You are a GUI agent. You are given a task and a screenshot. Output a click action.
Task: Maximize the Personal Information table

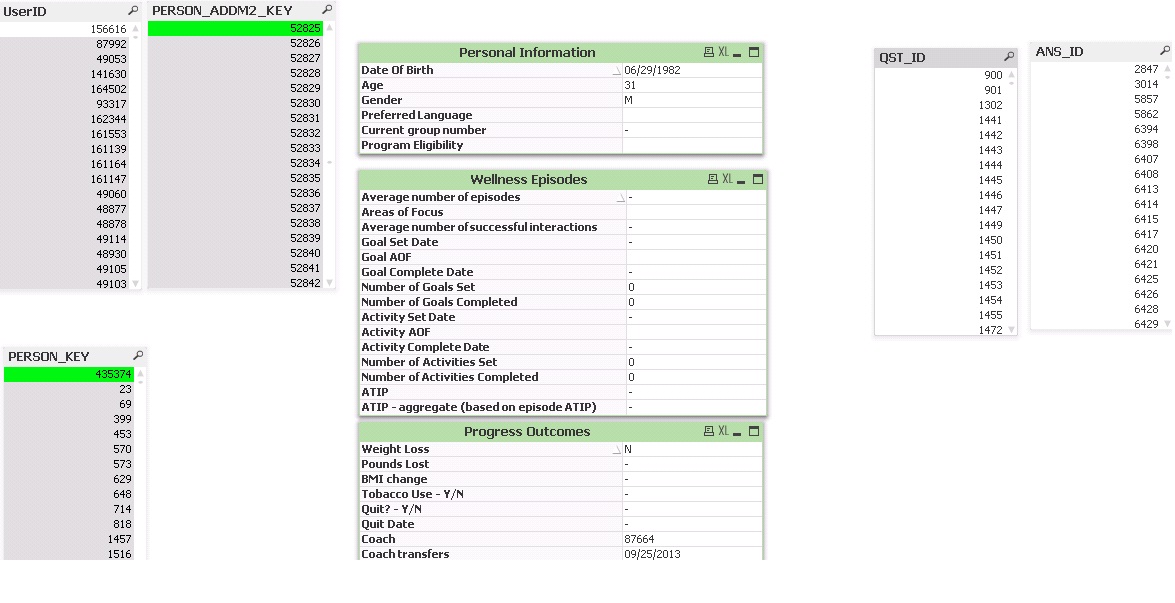(754, 52)
